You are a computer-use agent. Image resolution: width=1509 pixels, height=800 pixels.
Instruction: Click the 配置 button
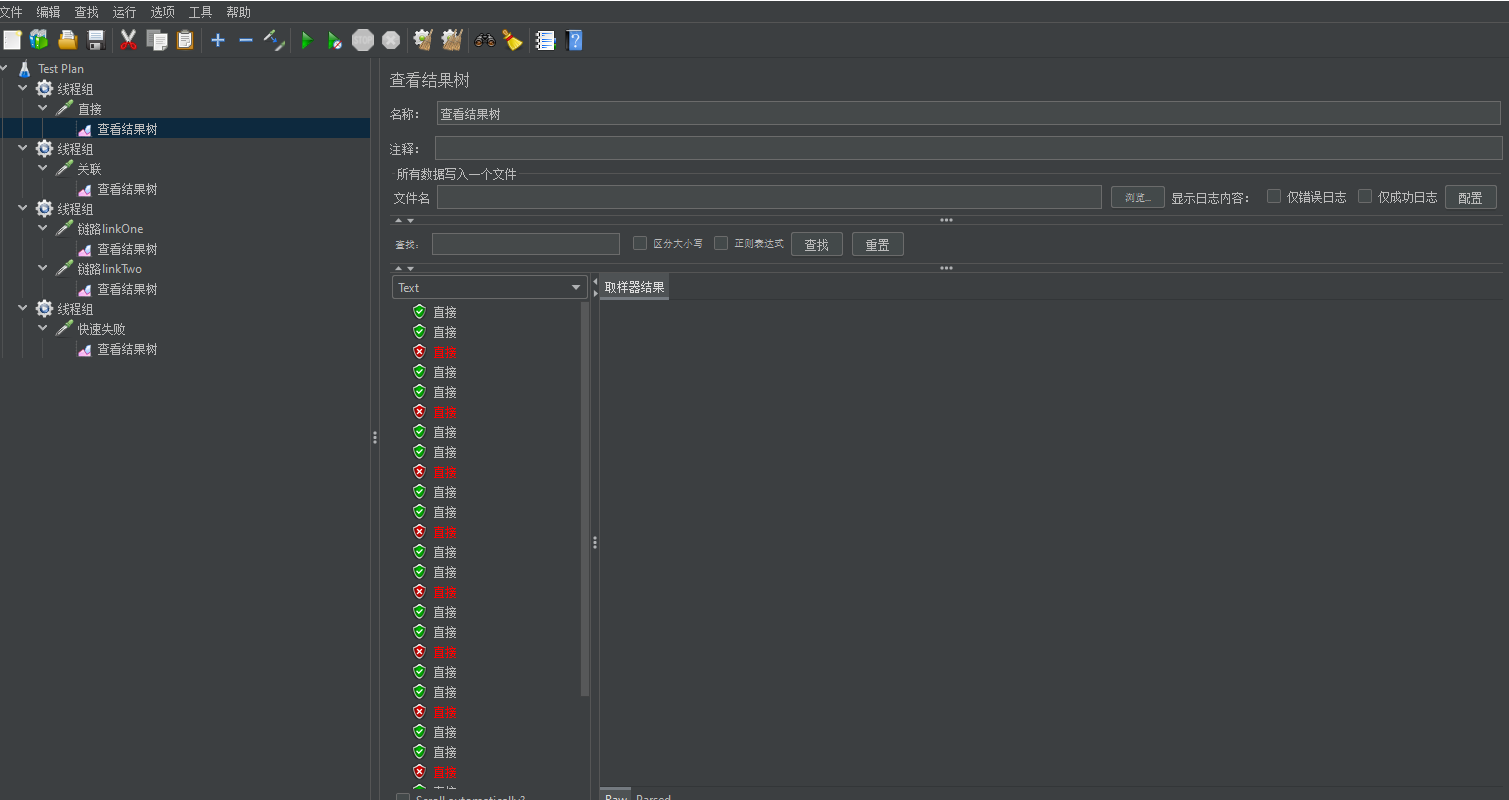pos(1470,197)
